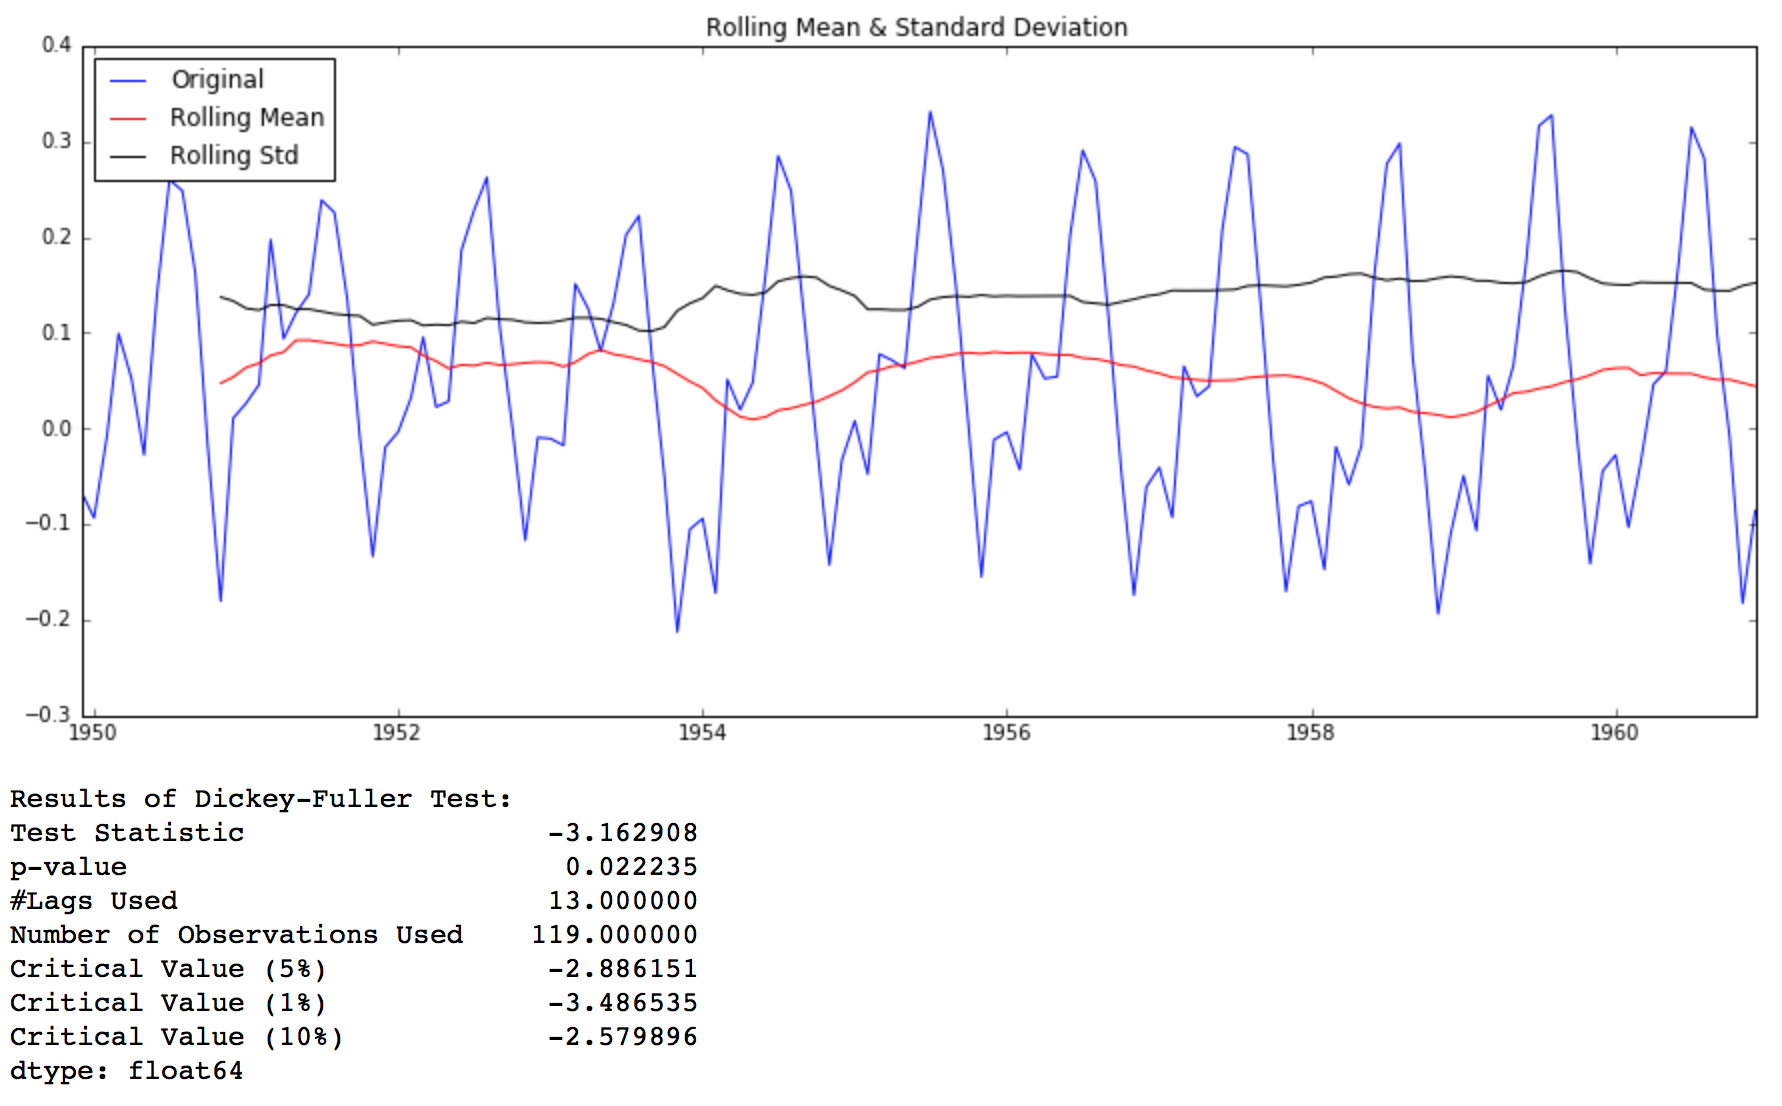Click the Test Statistic value -3.162908
The image size is (1782, 1106).
click(x=622, y=833)
